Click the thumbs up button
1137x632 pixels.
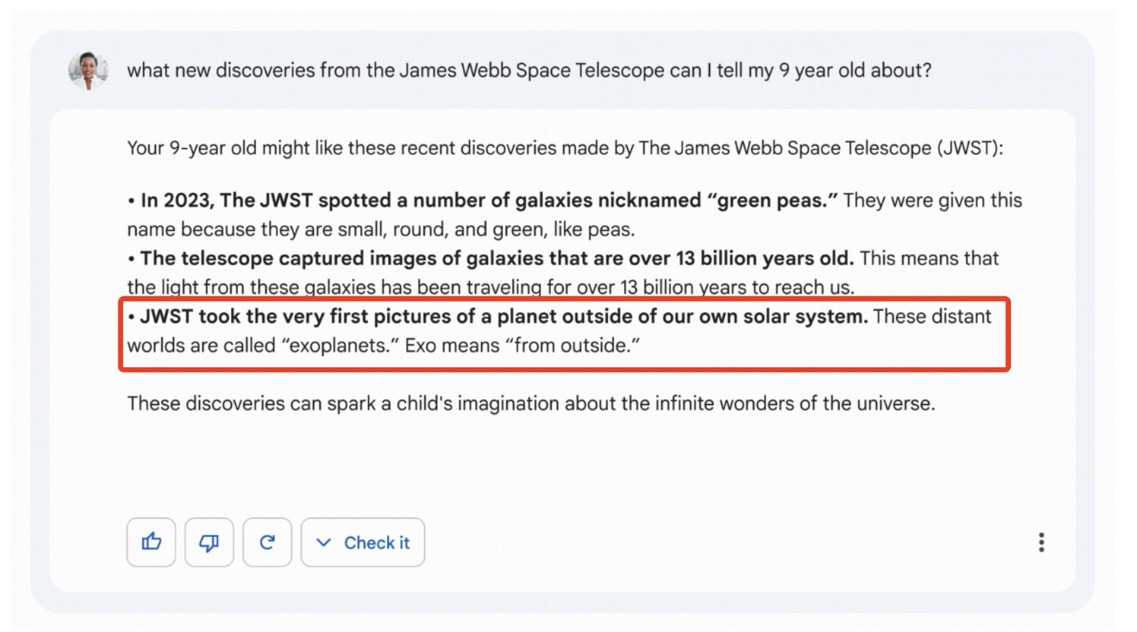(x=151, y=542)
